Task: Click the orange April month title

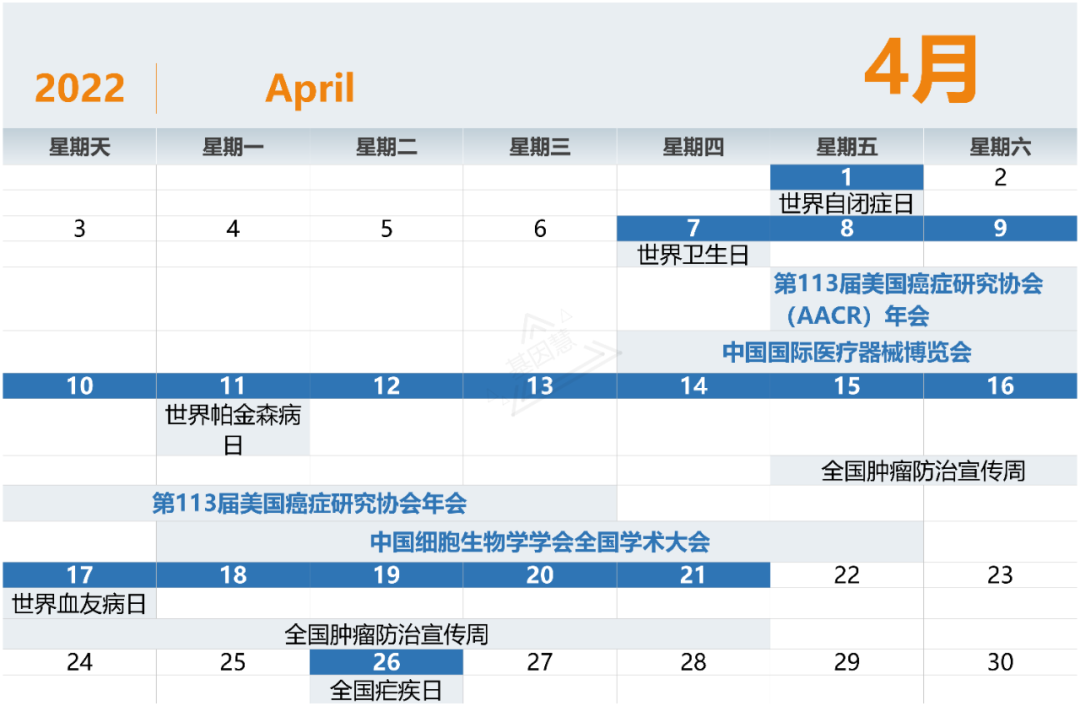Action: pyautogui.click(x=309, y=88)
